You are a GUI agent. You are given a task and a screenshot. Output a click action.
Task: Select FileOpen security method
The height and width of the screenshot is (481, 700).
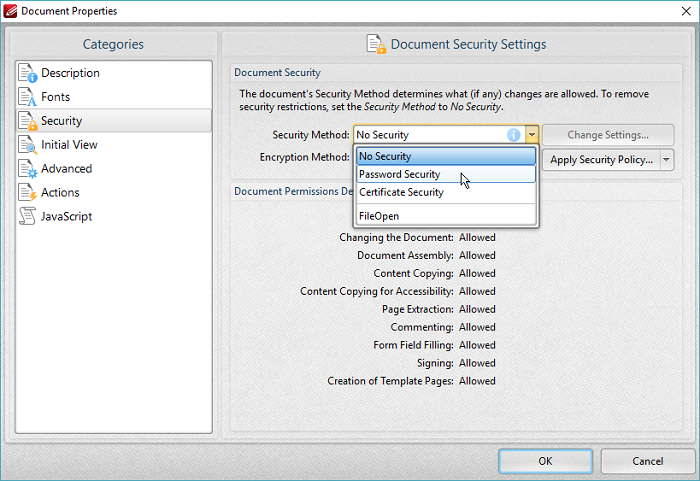pos(446,216)
